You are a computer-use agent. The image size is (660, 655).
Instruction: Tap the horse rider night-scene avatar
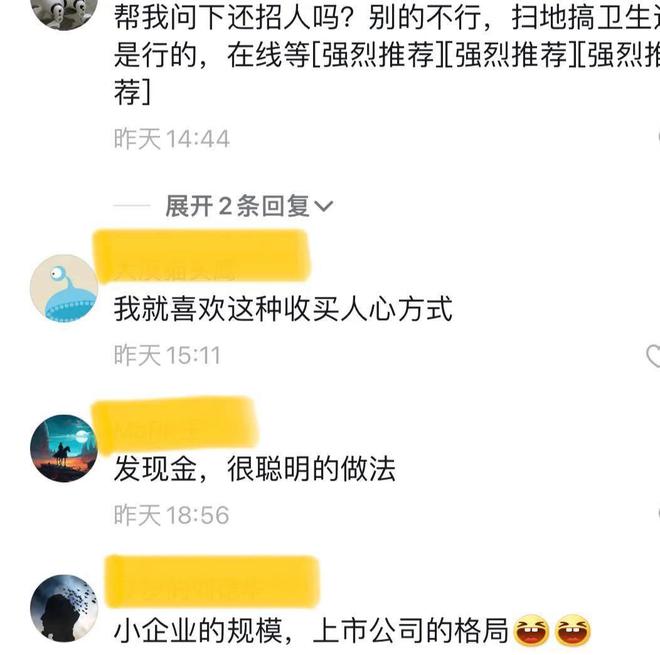[x=64, y=448]
